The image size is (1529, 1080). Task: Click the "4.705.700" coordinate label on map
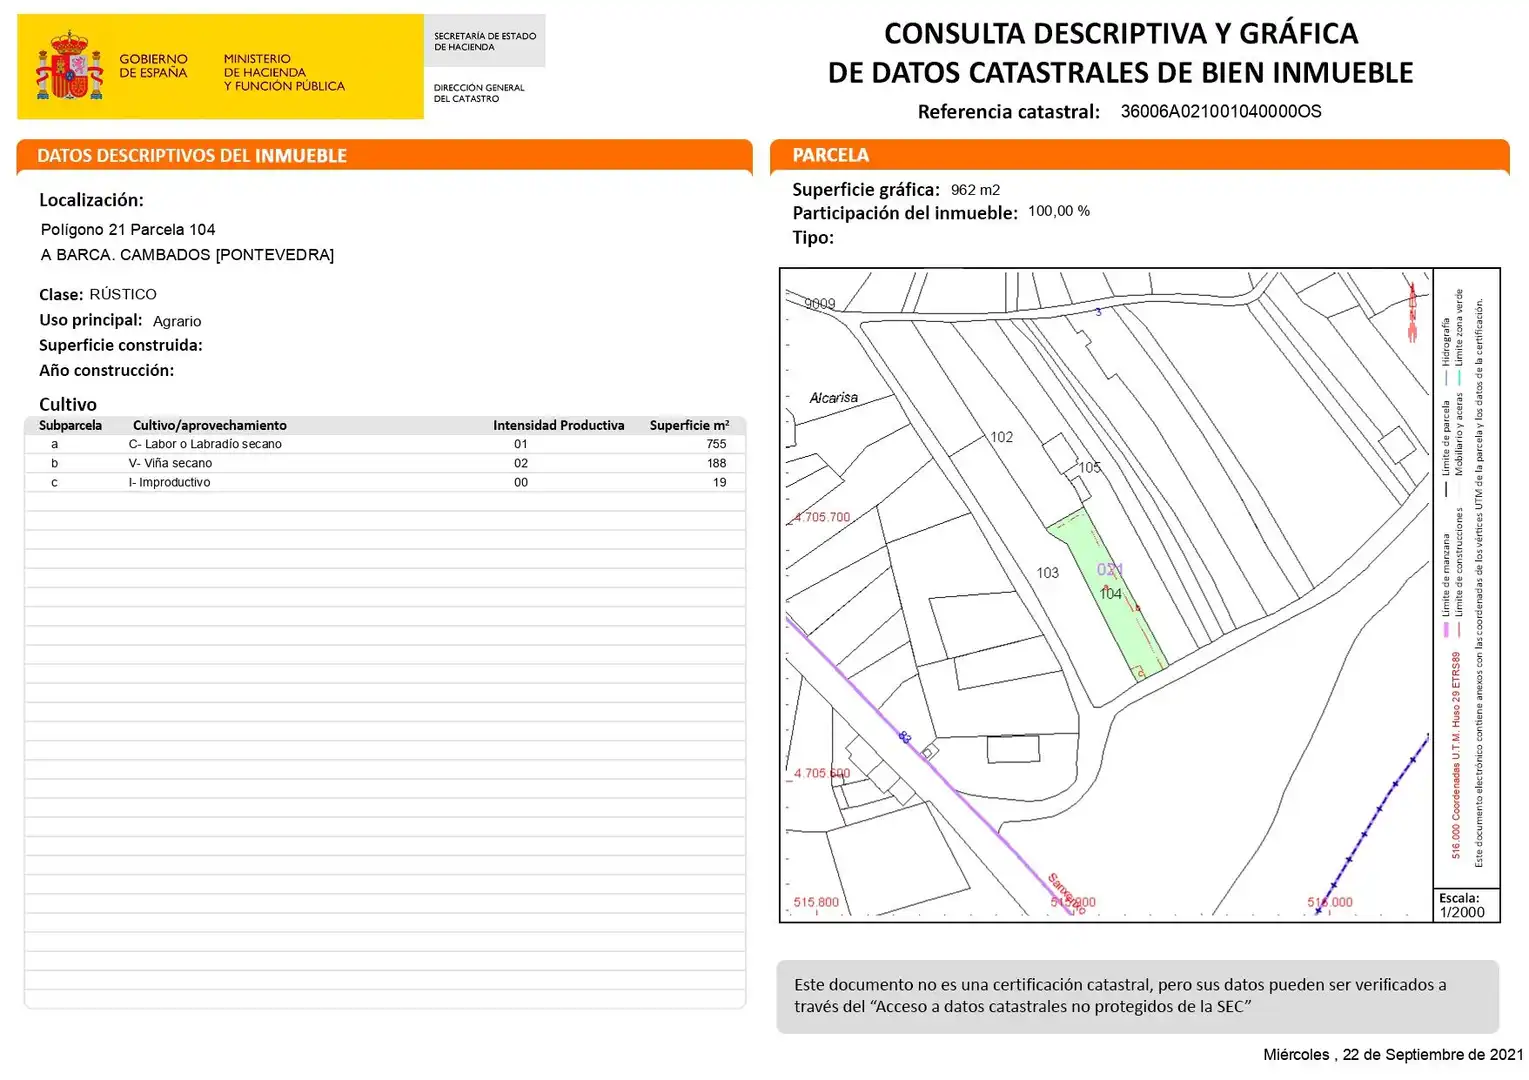[x=822, y=517]
